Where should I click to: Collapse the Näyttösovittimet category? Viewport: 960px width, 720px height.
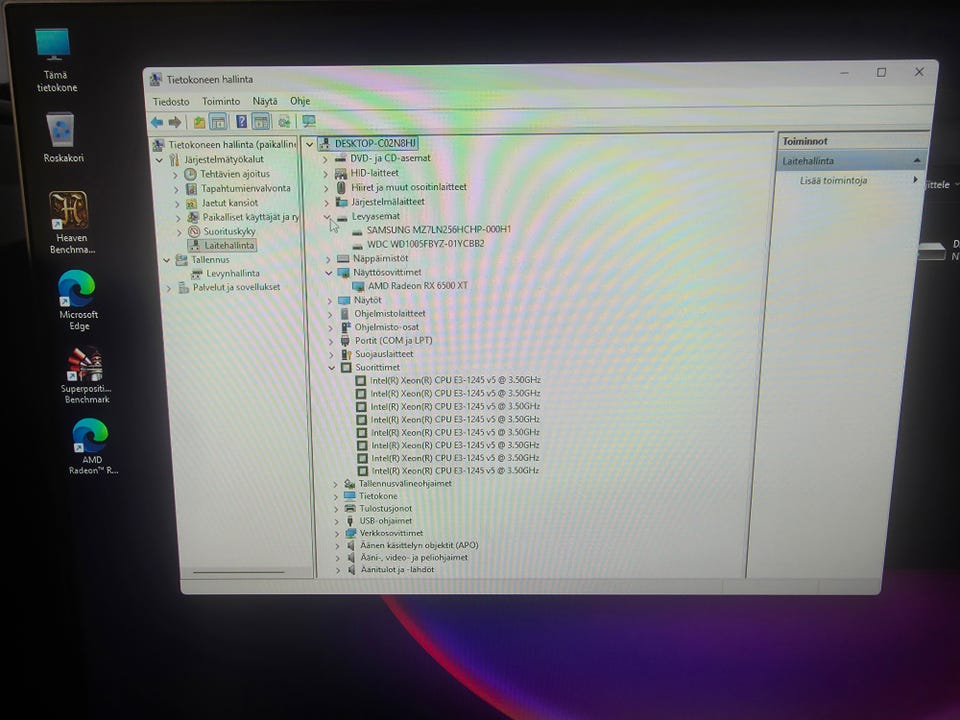point(329,272)
